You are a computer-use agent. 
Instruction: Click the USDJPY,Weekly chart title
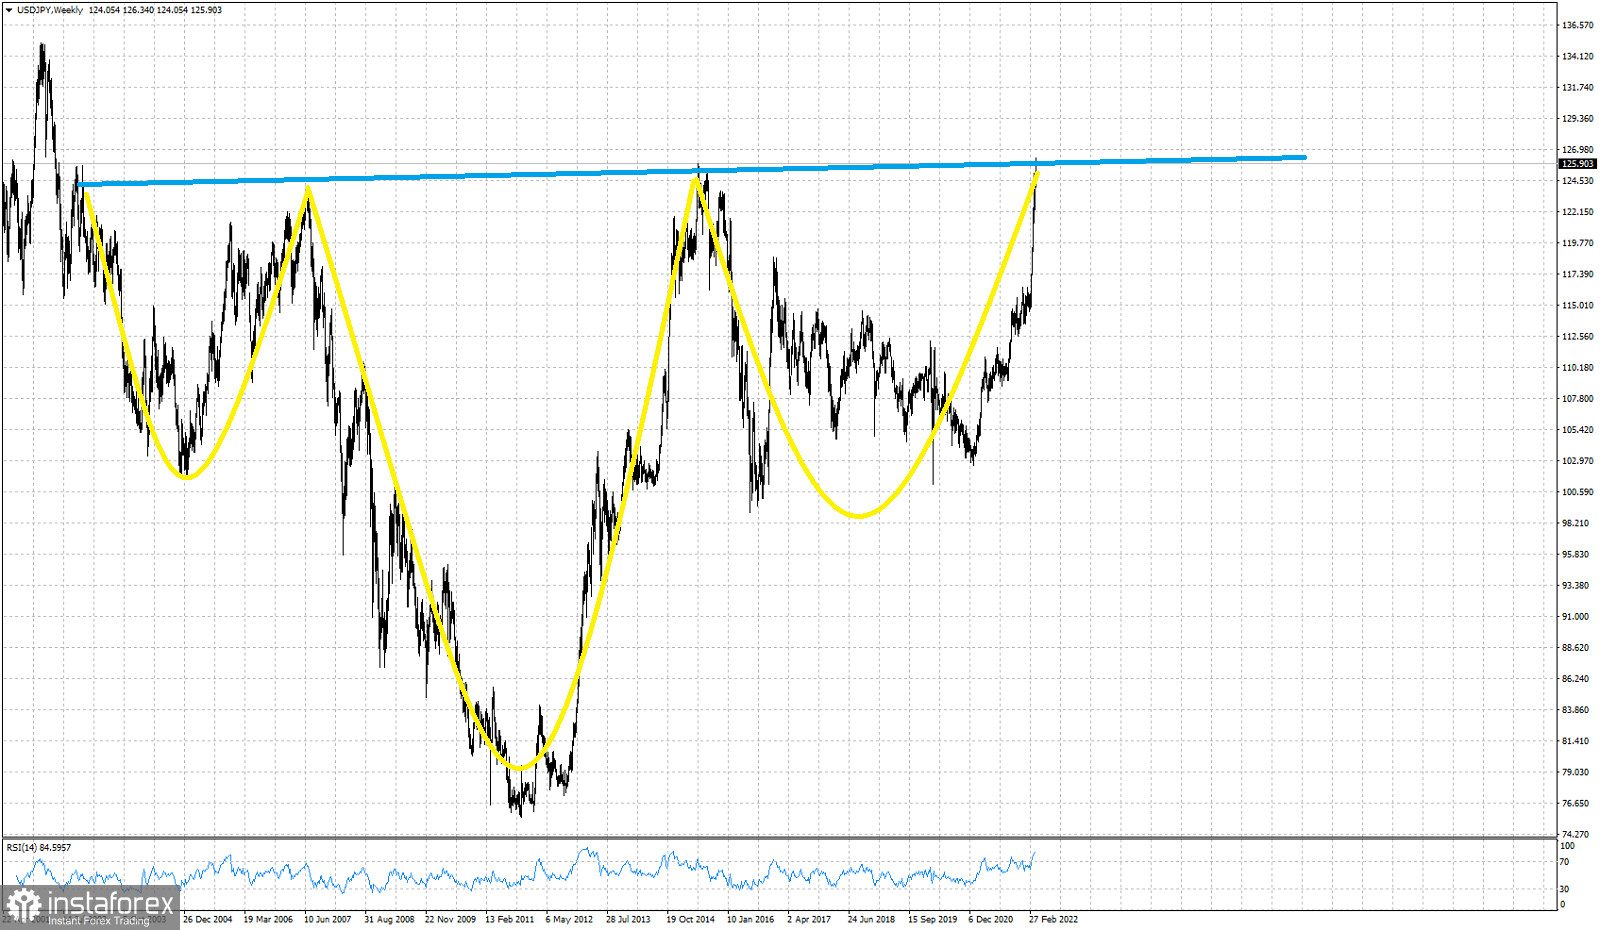50,10
